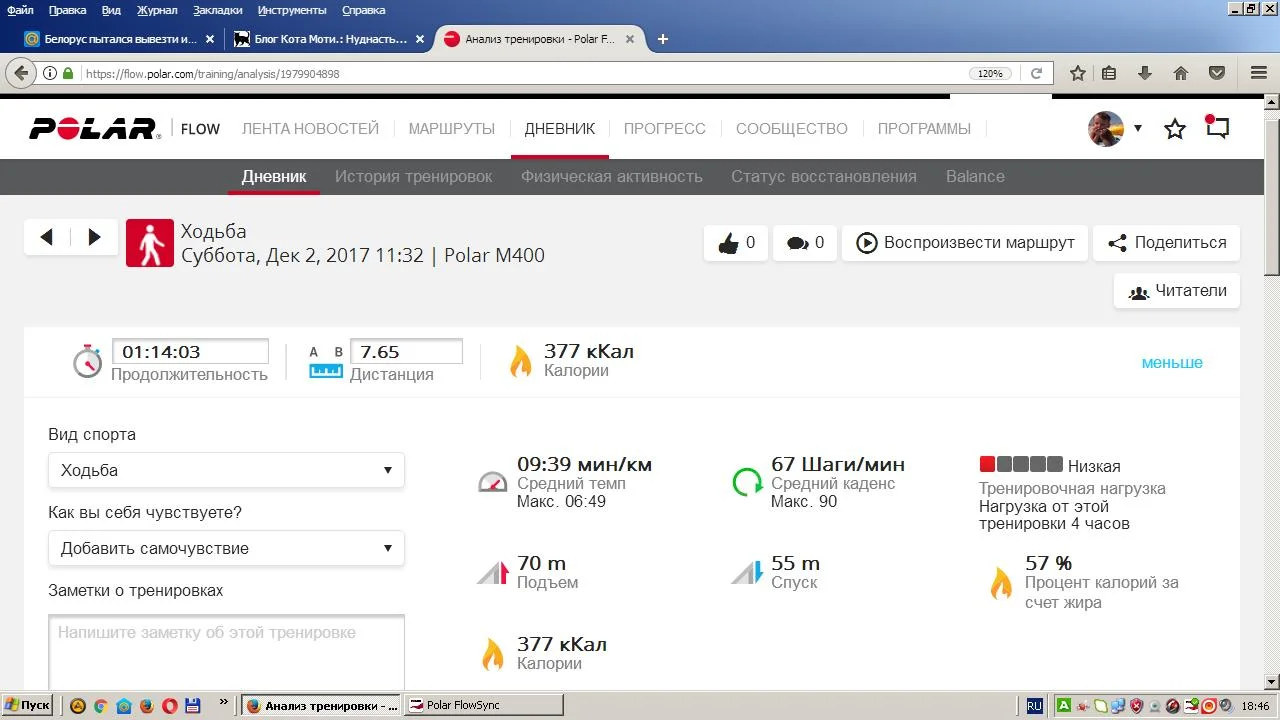
Task: Open Вид спорта dropdown showing Ходьба
Action: coord(226,470)
